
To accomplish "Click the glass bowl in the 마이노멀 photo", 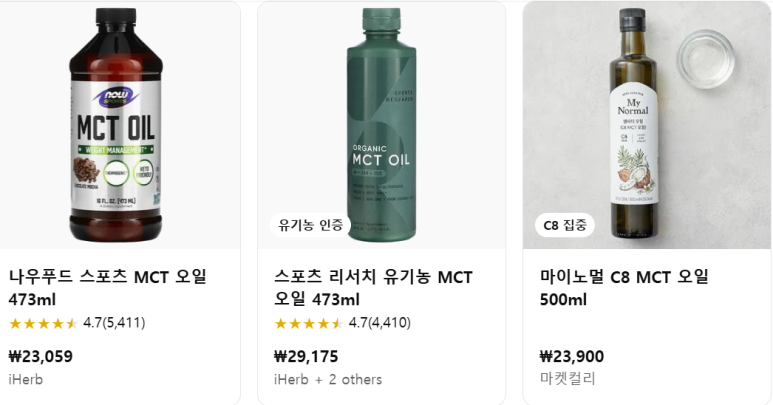I will tap(705, 59).
